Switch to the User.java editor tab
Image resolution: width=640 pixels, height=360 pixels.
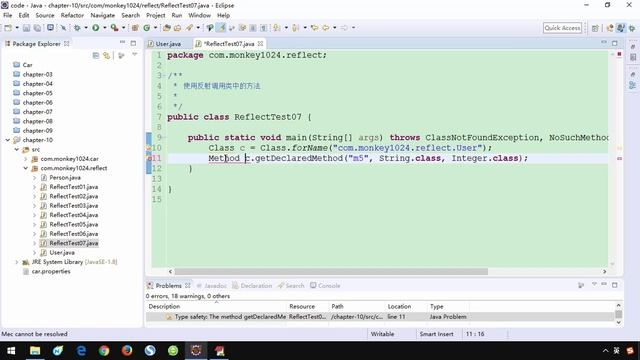[164, 44]
